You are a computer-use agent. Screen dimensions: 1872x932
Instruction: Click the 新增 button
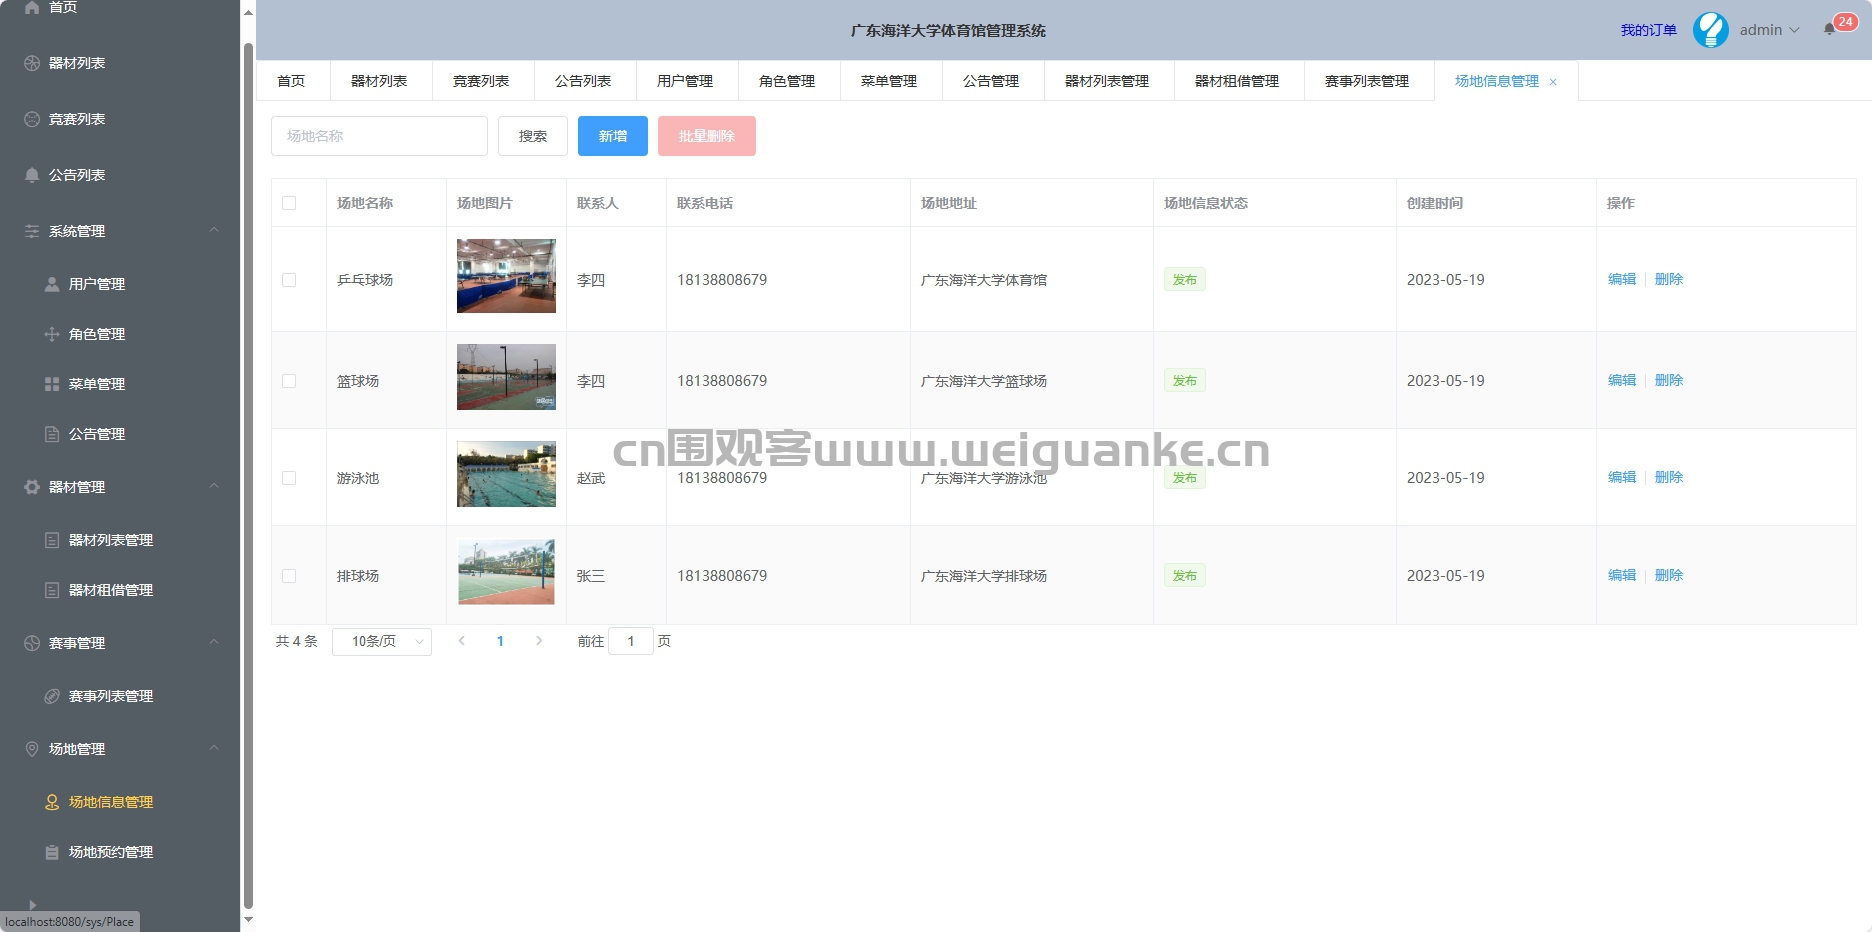point(613,136)
